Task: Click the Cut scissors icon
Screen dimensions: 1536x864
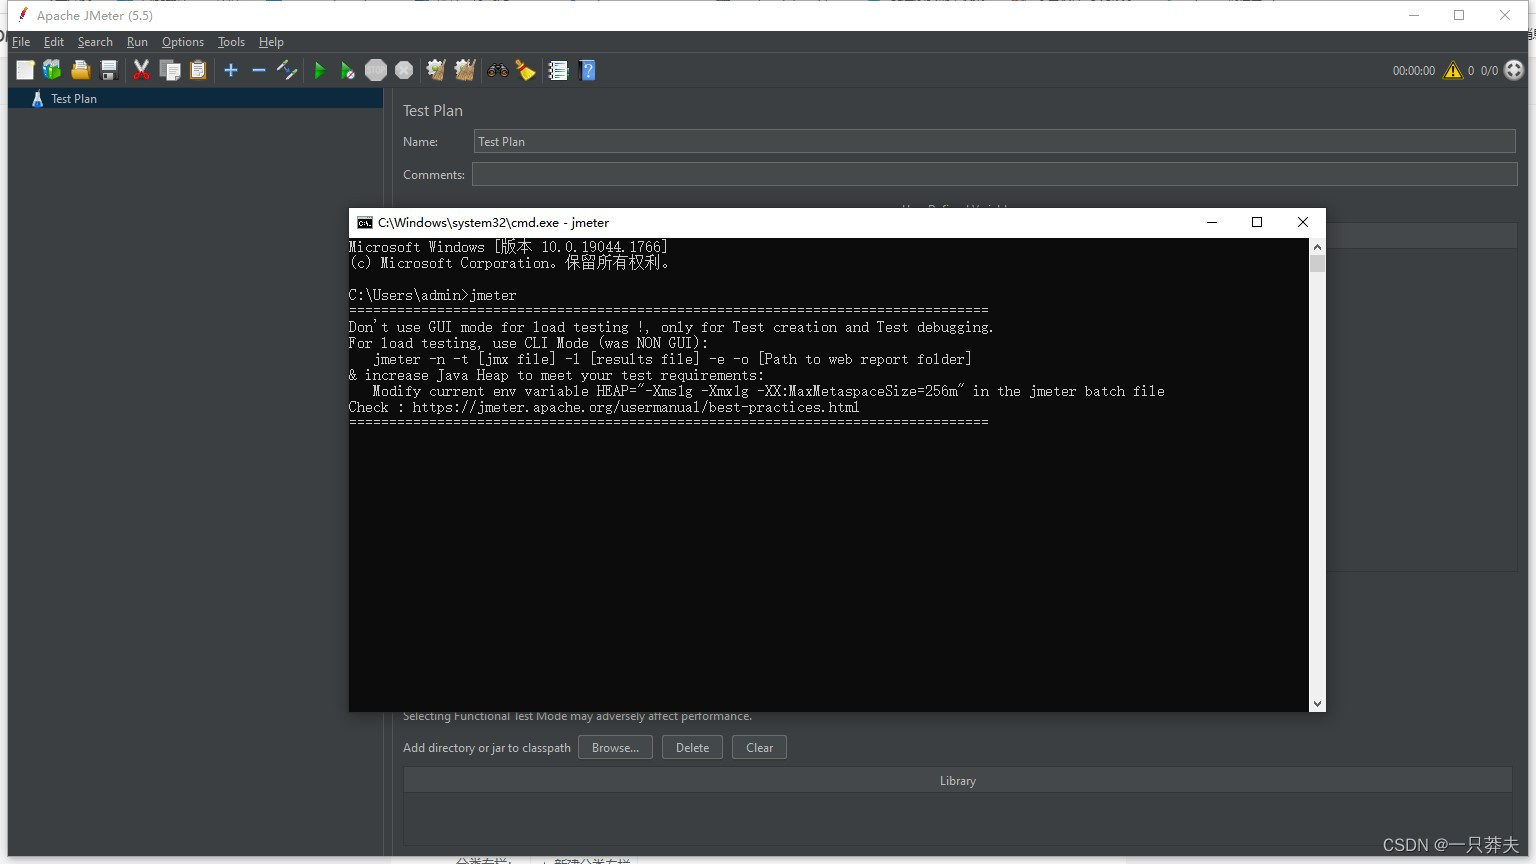Action: pyautogui.click(x=141, y=70)
